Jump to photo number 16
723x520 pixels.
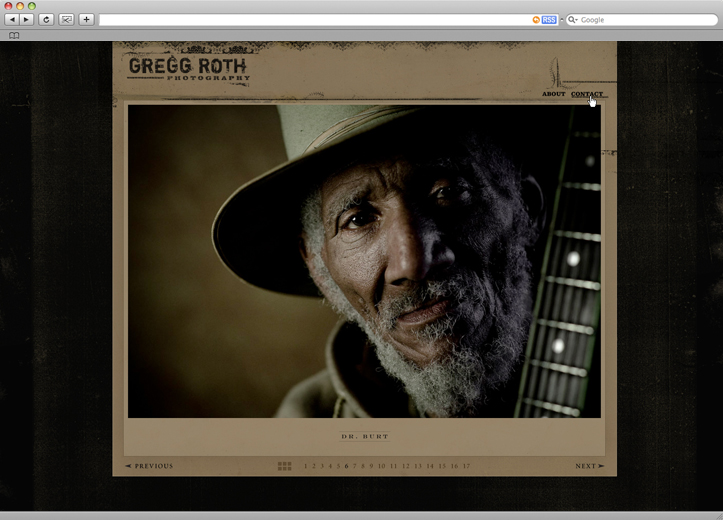tap(455, 466)
